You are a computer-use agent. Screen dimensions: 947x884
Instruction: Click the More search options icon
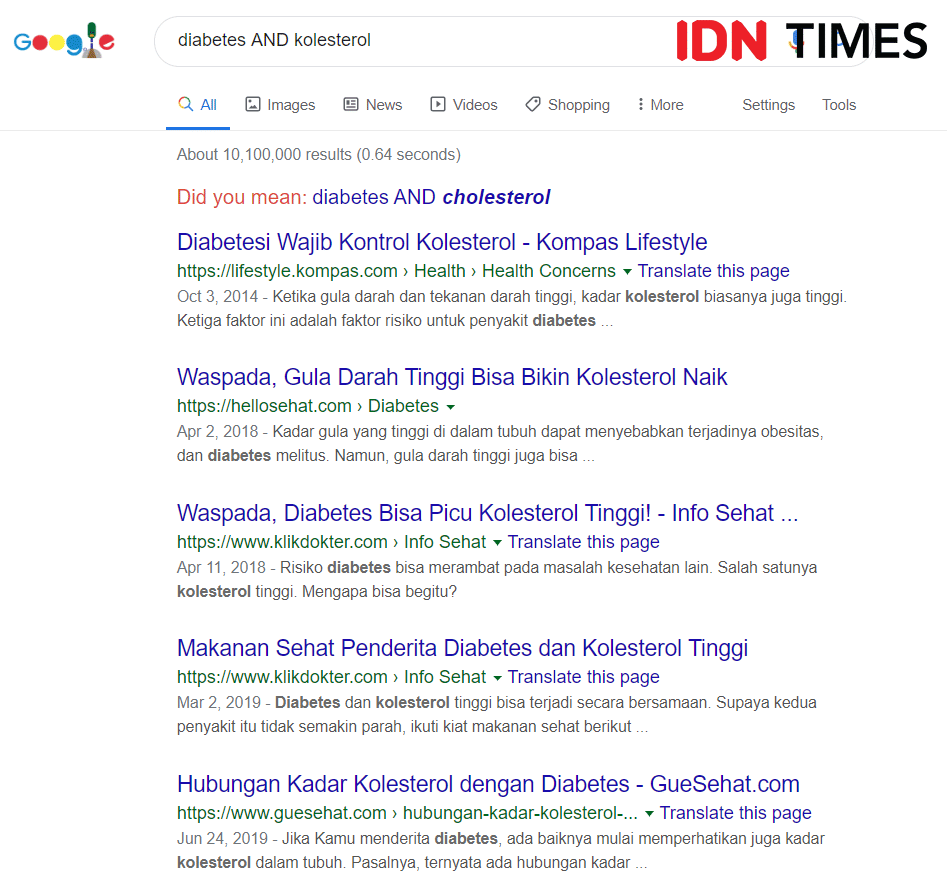pos(642,104)
